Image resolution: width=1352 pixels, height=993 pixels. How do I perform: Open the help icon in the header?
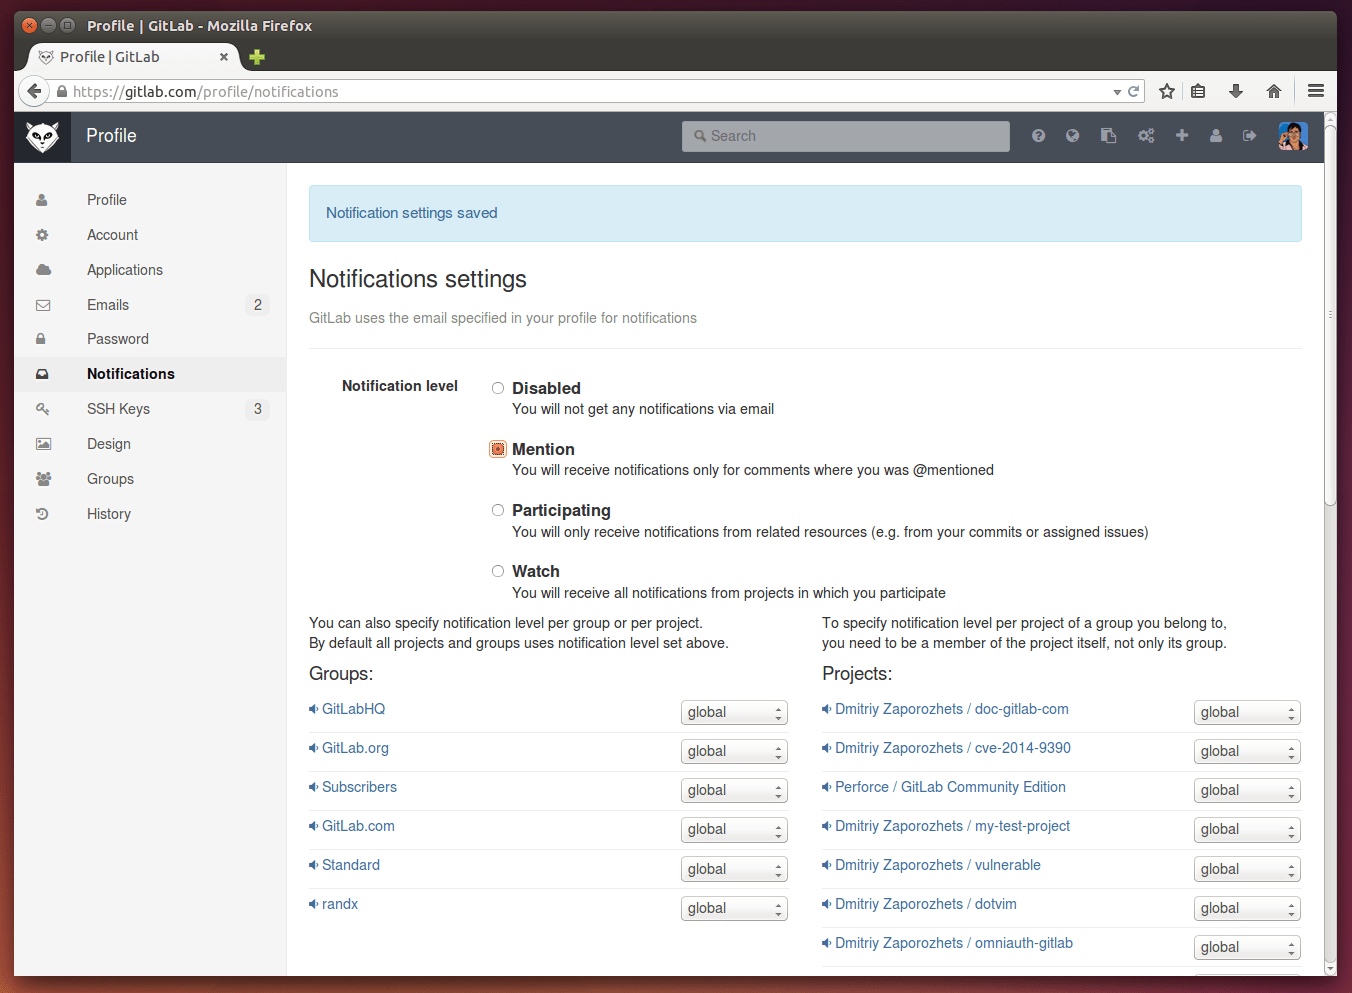tap(1038, 135)
